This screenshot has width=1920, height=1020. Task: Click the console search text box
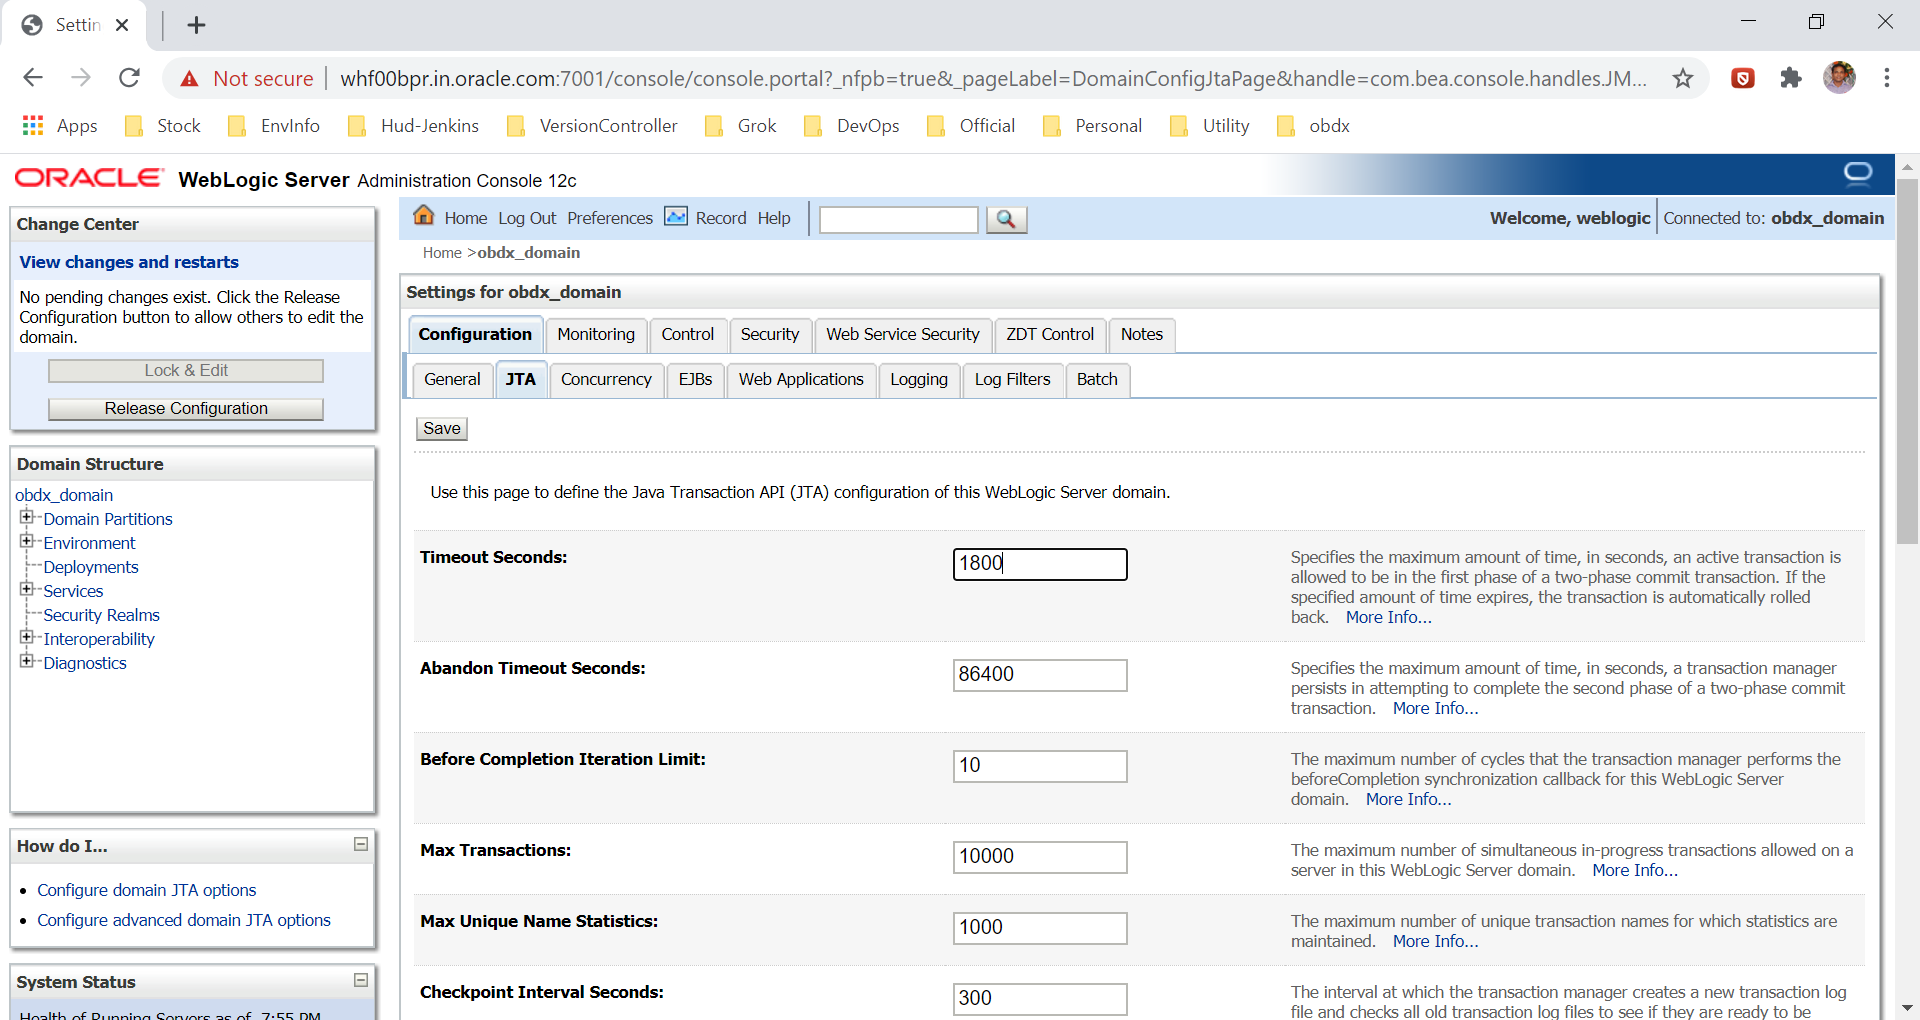coord(899,219)
